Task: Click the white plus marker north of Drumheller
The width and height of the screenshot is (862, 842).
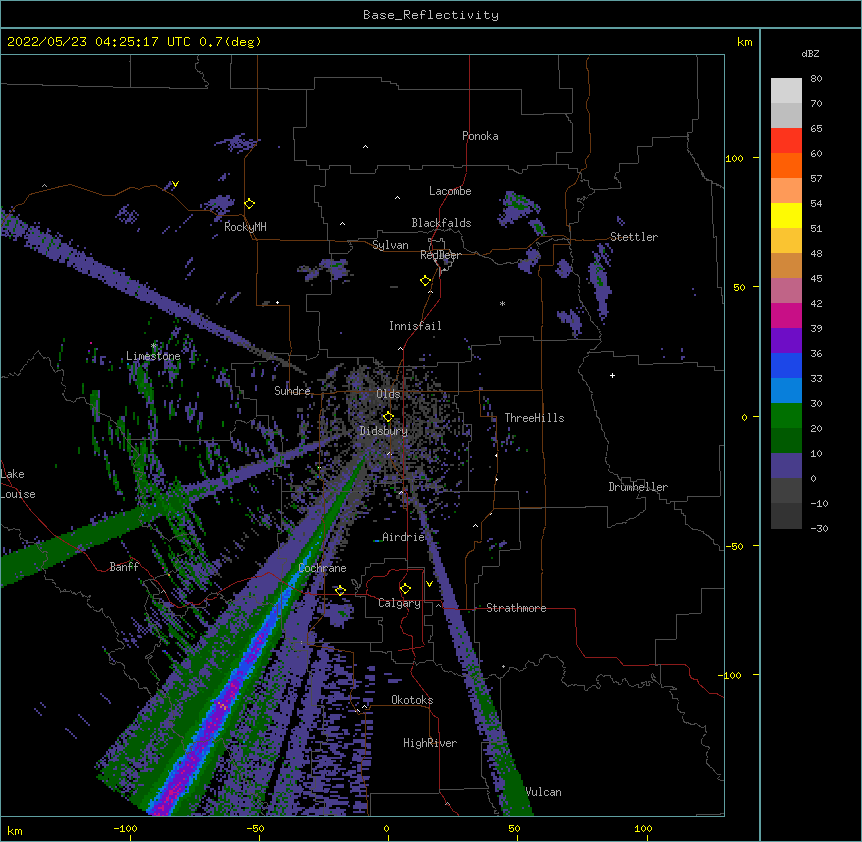Action: point(612,375)
